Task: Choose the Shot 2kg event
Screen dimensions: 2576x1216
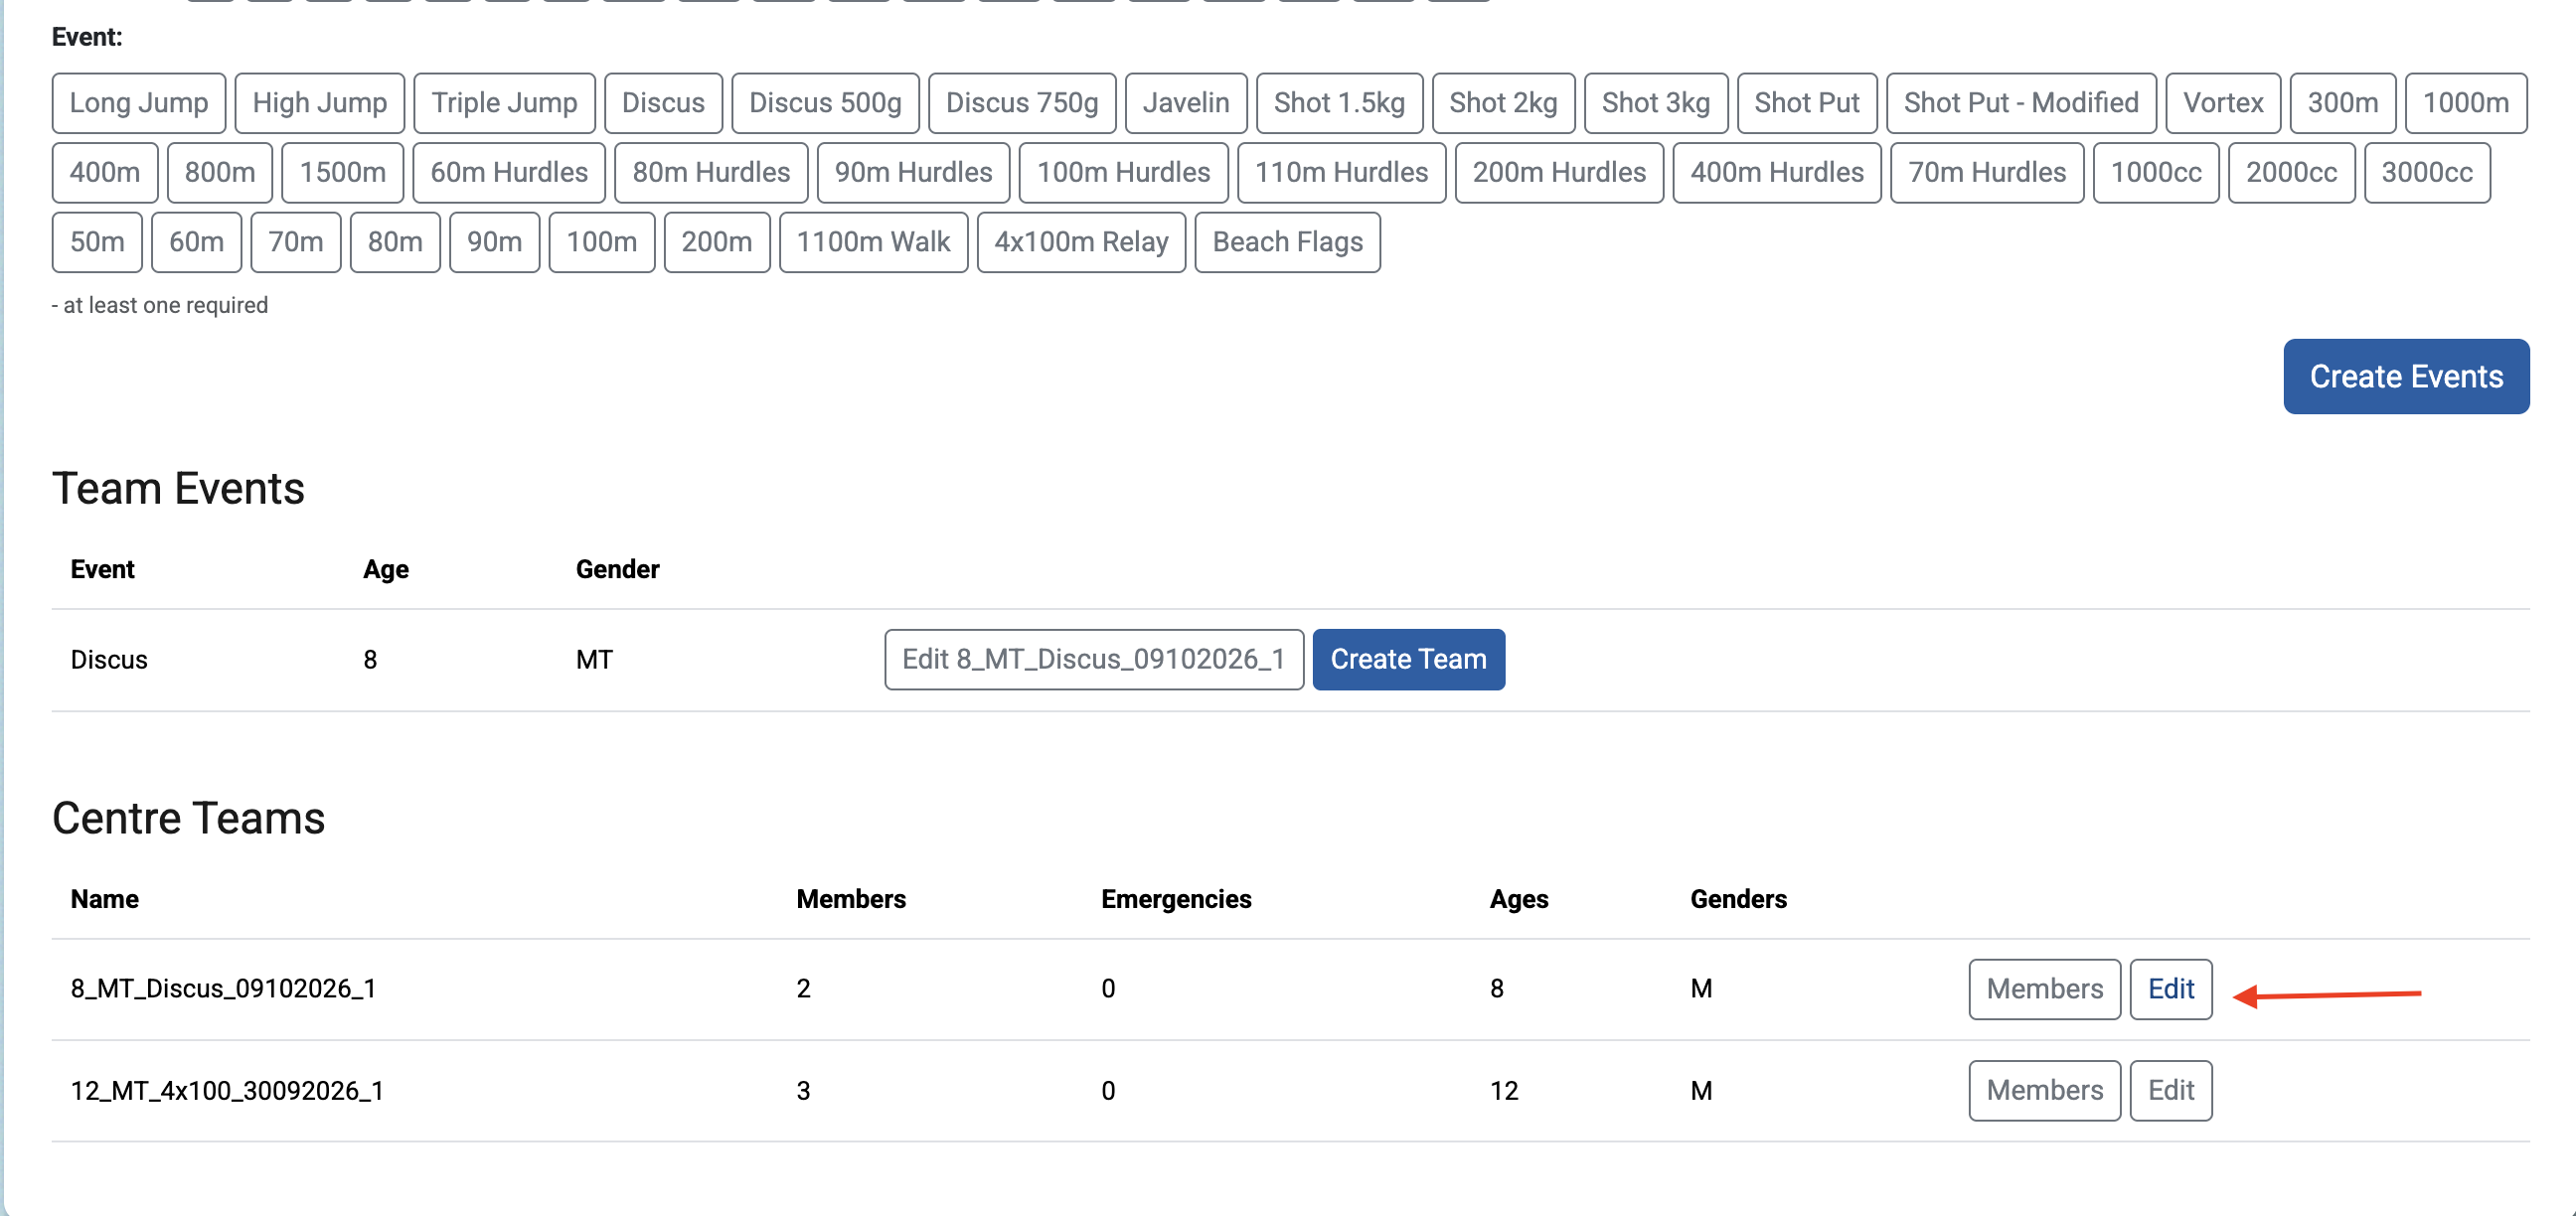Action: coord(1503,103)
